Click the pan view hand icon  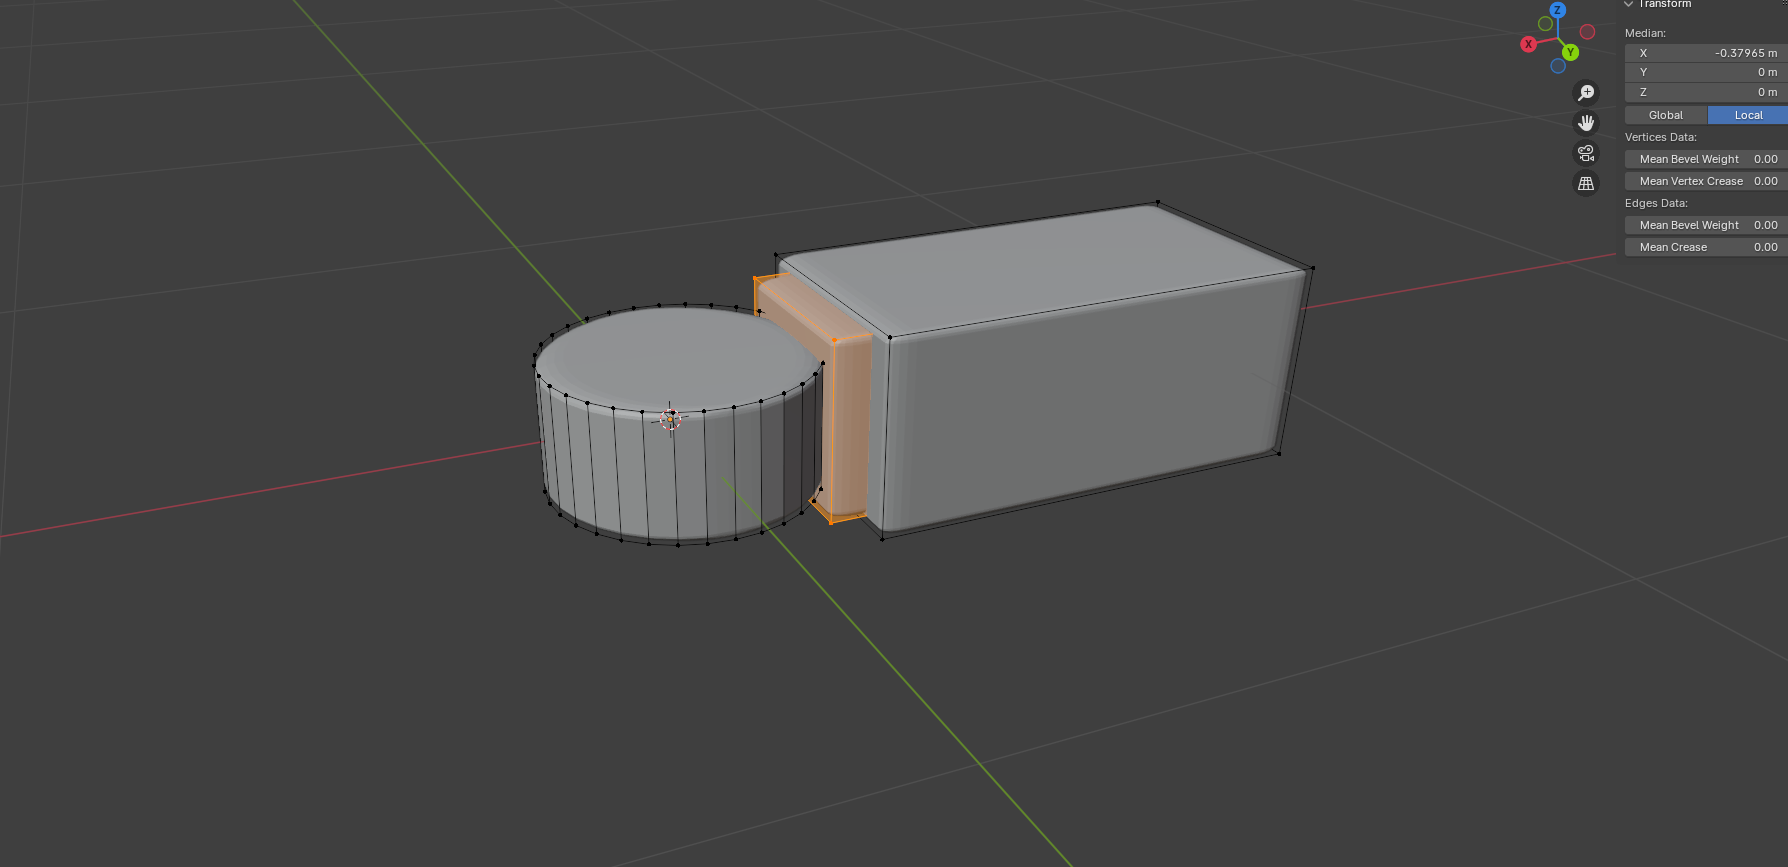(1586, 123)
